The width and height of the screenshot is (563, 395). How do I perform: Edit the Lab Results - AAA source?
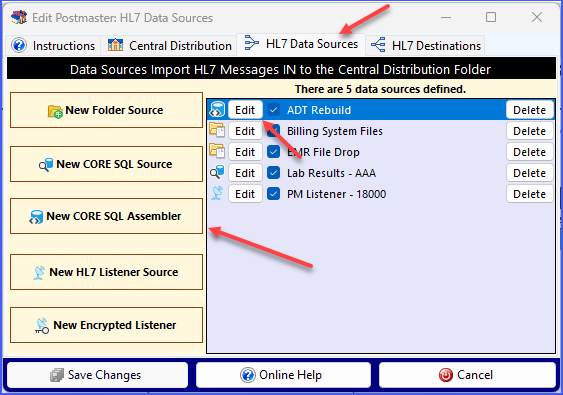point(245,173)
